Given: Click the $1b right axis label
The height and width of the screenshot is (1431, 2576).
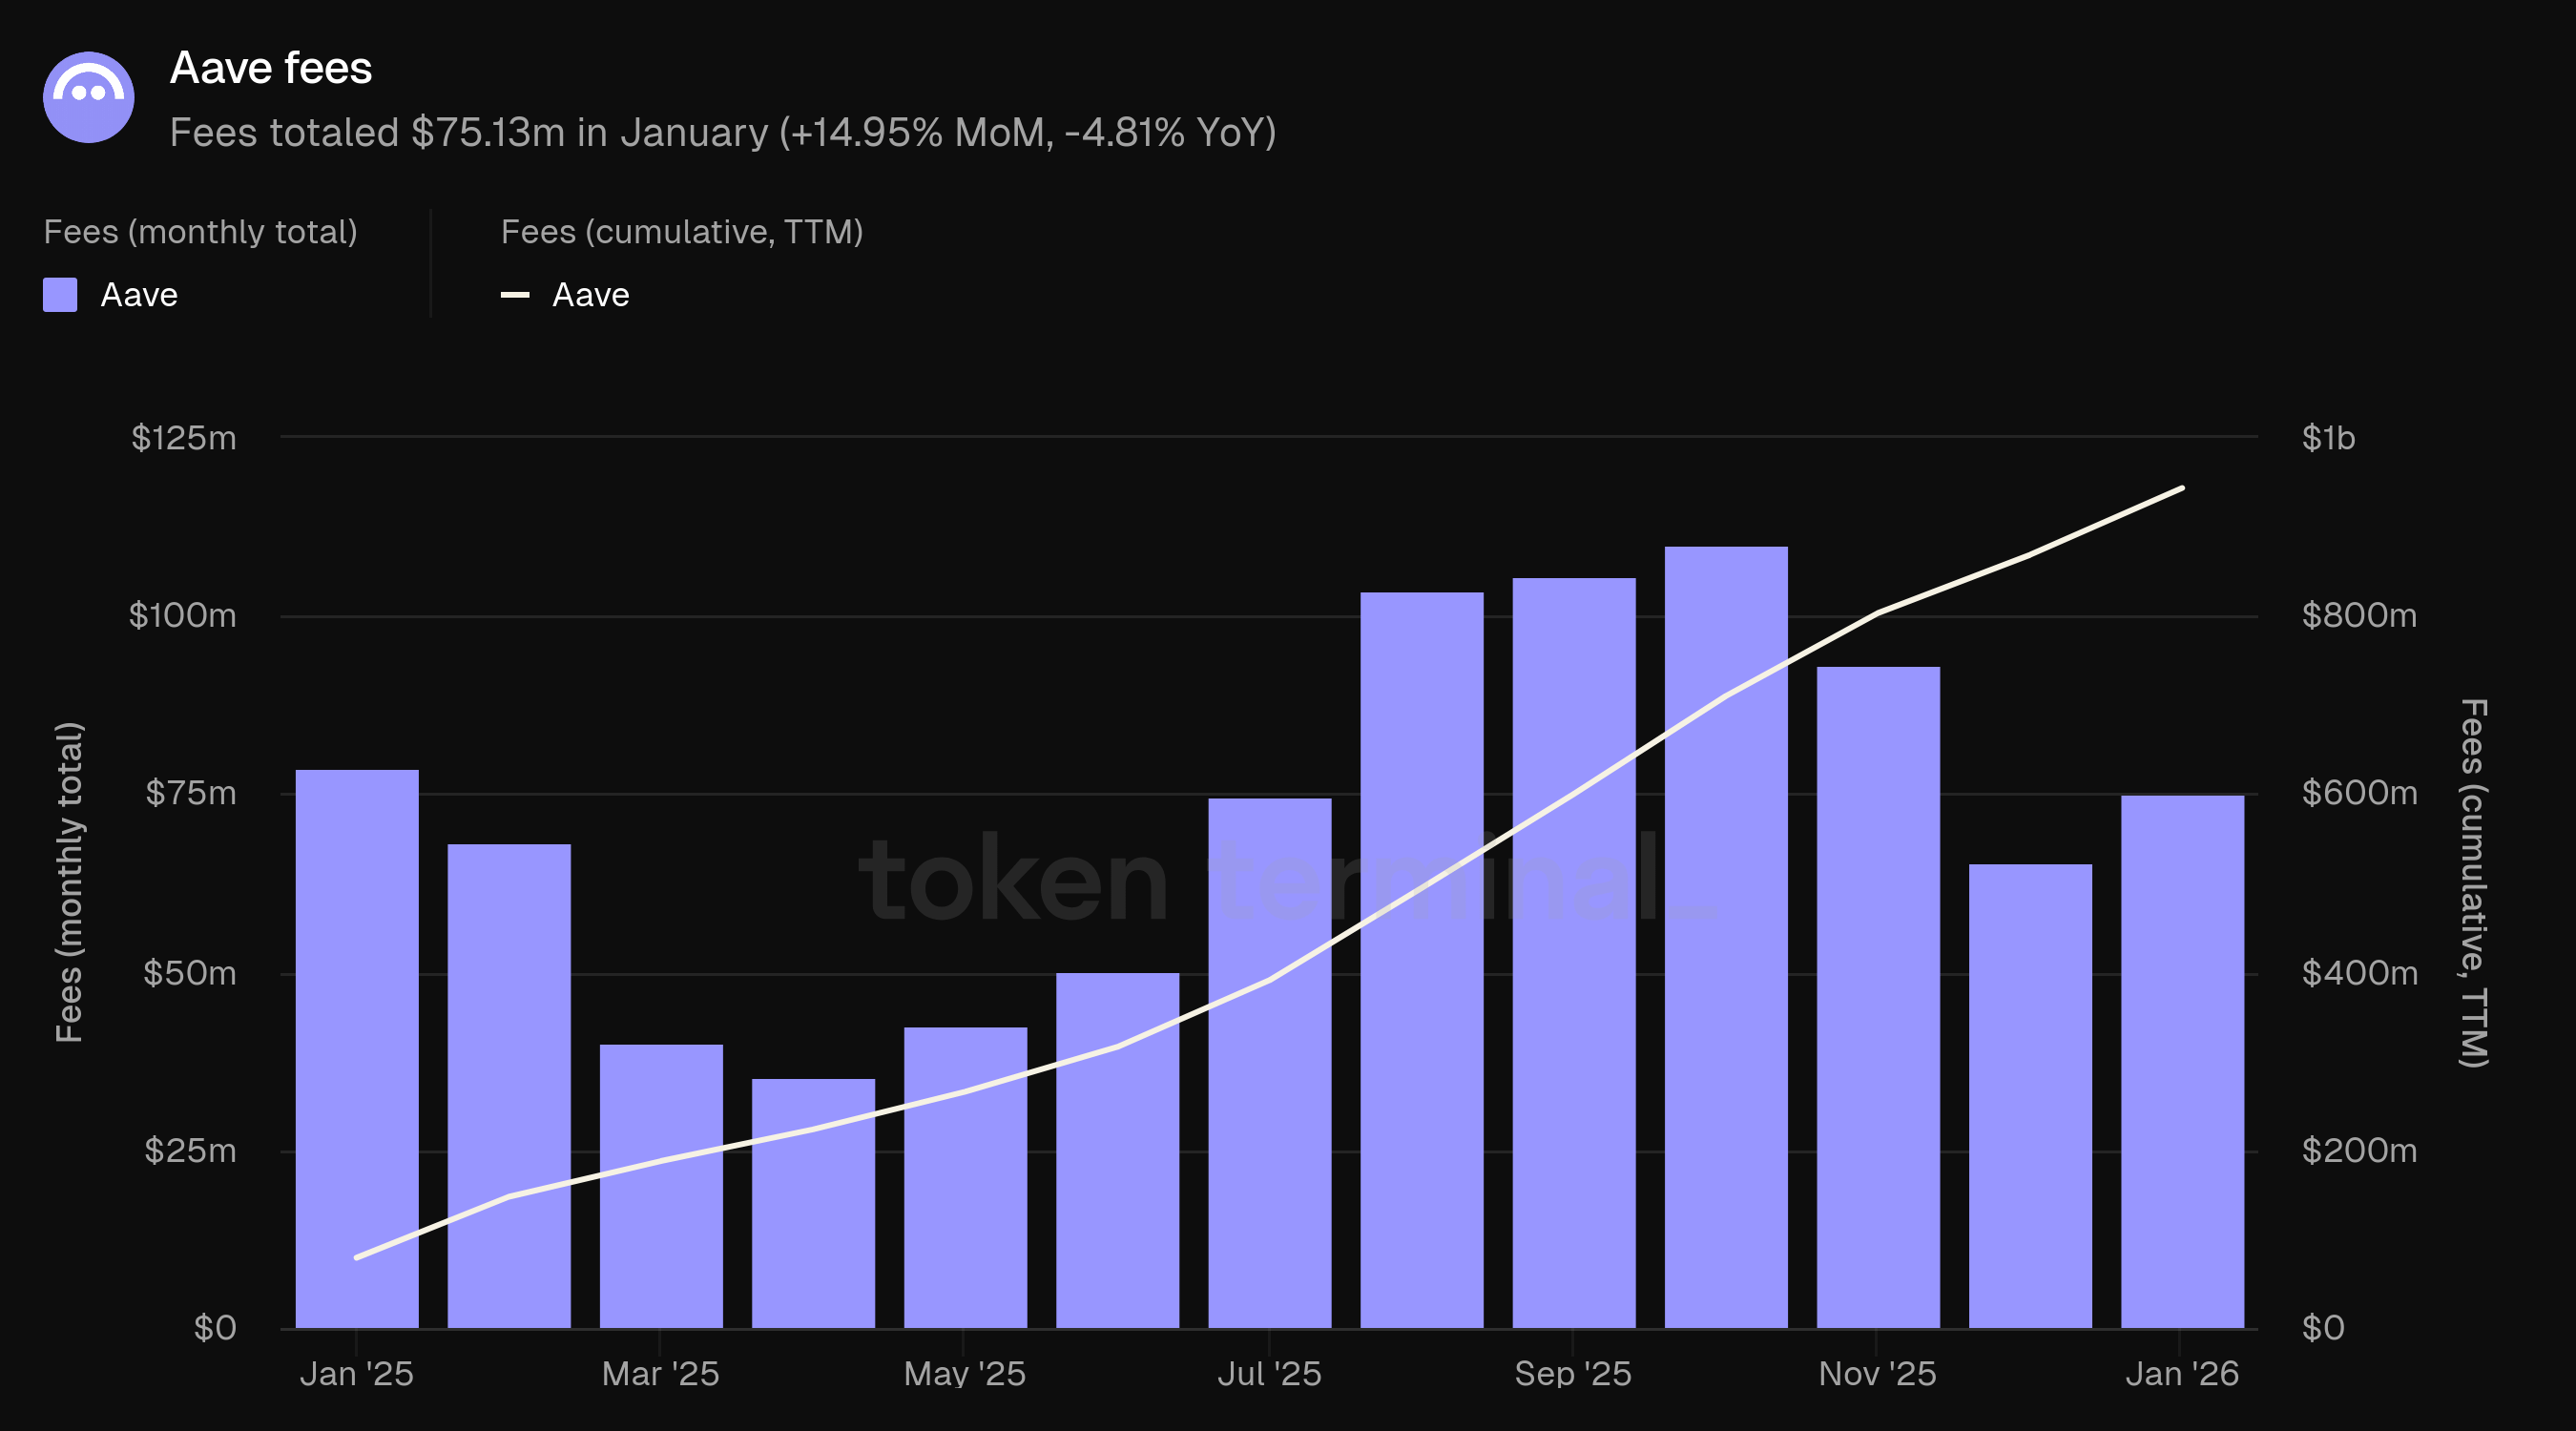Looking at the screenshot, I should [2328, 438].
